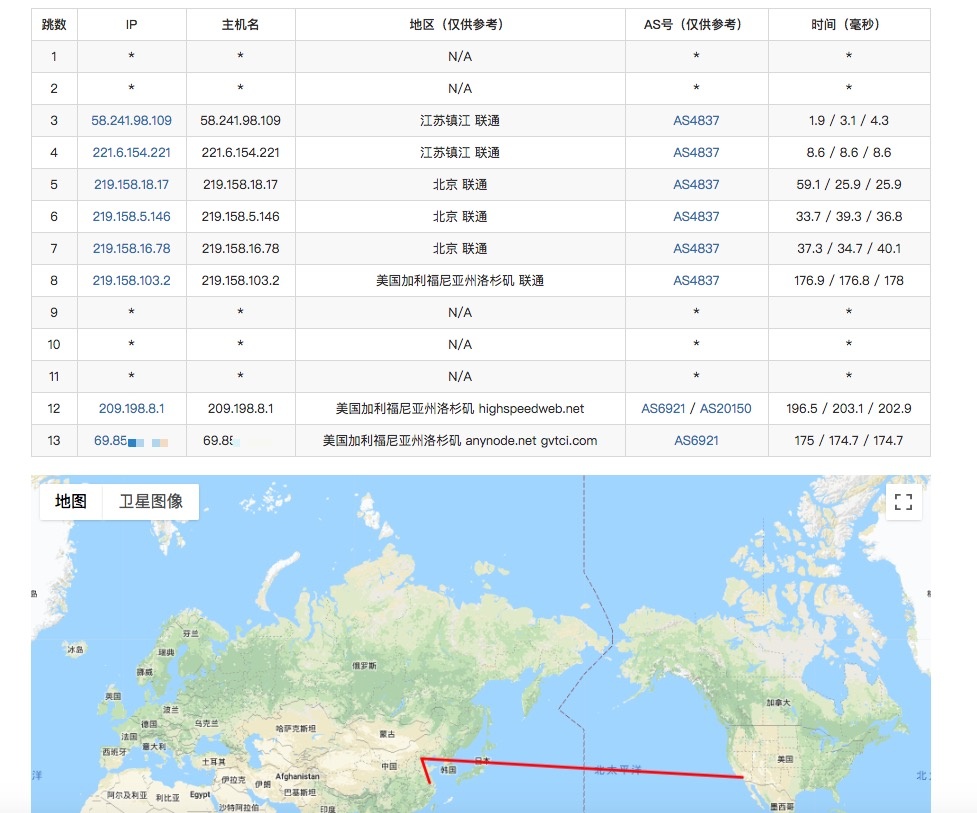Open the AS6921 link in hop 13
Viewport: 977px width, 813px height.
point(696,441)
